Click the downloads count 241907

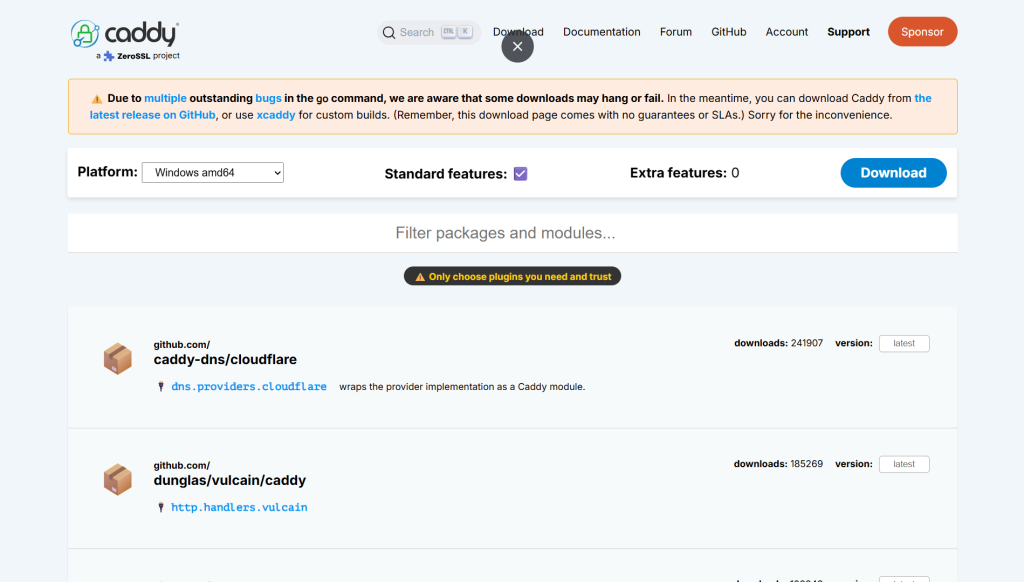(x=807, y=343)
